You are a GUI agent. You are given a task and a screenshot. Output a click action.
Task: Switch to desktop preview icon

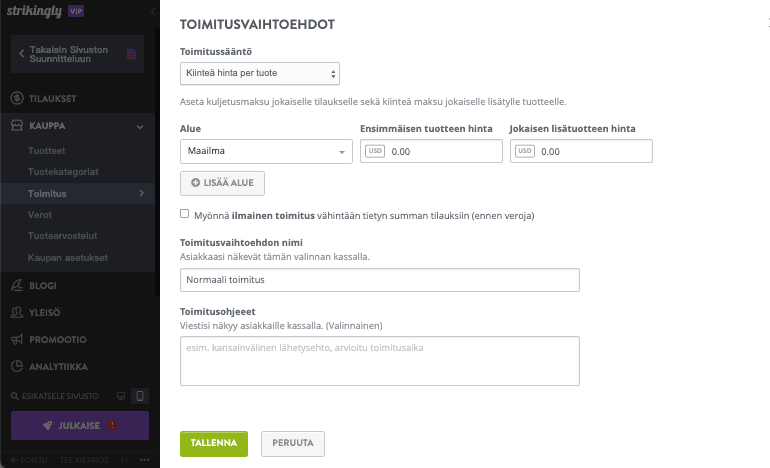(121, 396)
